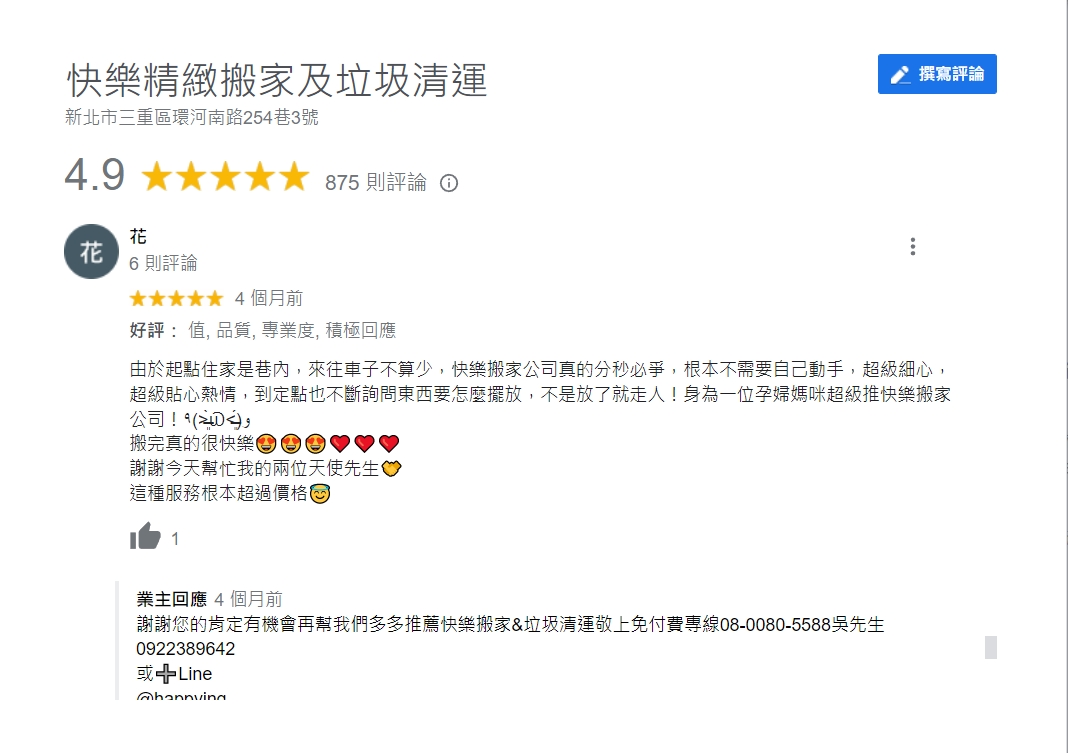Click the overall 4.9 gold star rating

pyautogui.click(x=225, y=177)
